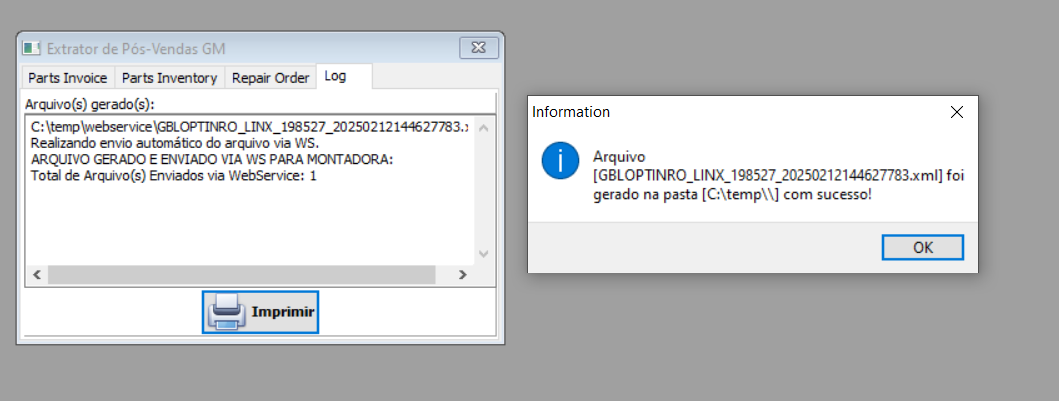Click the left arrow of horizontal scrollbar
Screen dimensions: 1059x401
pos(36,275)
